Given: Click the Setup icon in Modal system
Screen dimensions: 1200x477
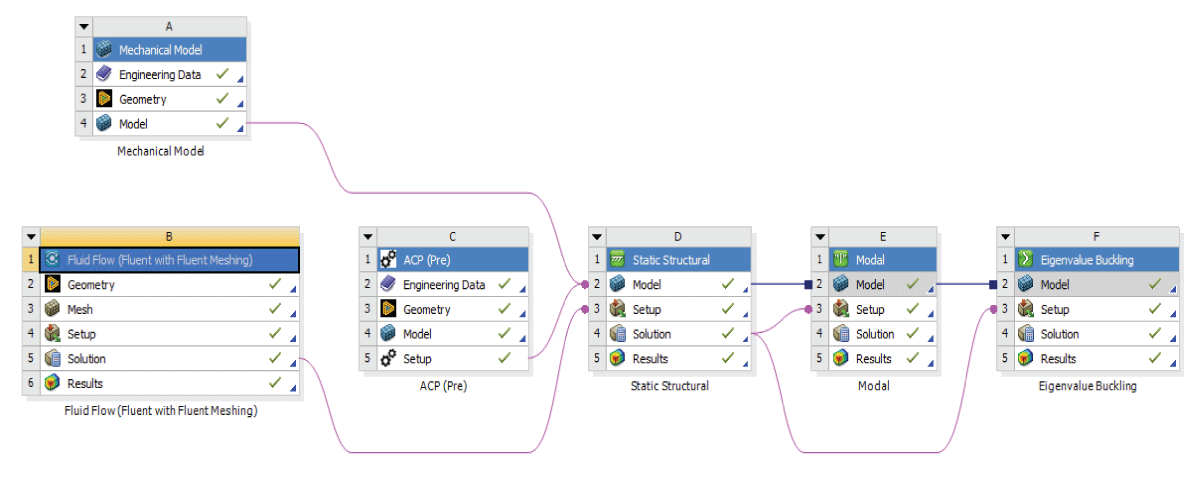Looking at the screenshot, I should [x=840, y=309].
